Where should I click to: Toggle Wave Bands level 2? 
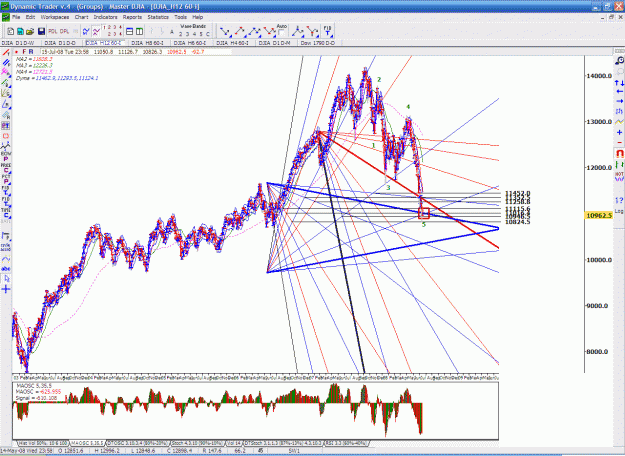click(181, 34)
